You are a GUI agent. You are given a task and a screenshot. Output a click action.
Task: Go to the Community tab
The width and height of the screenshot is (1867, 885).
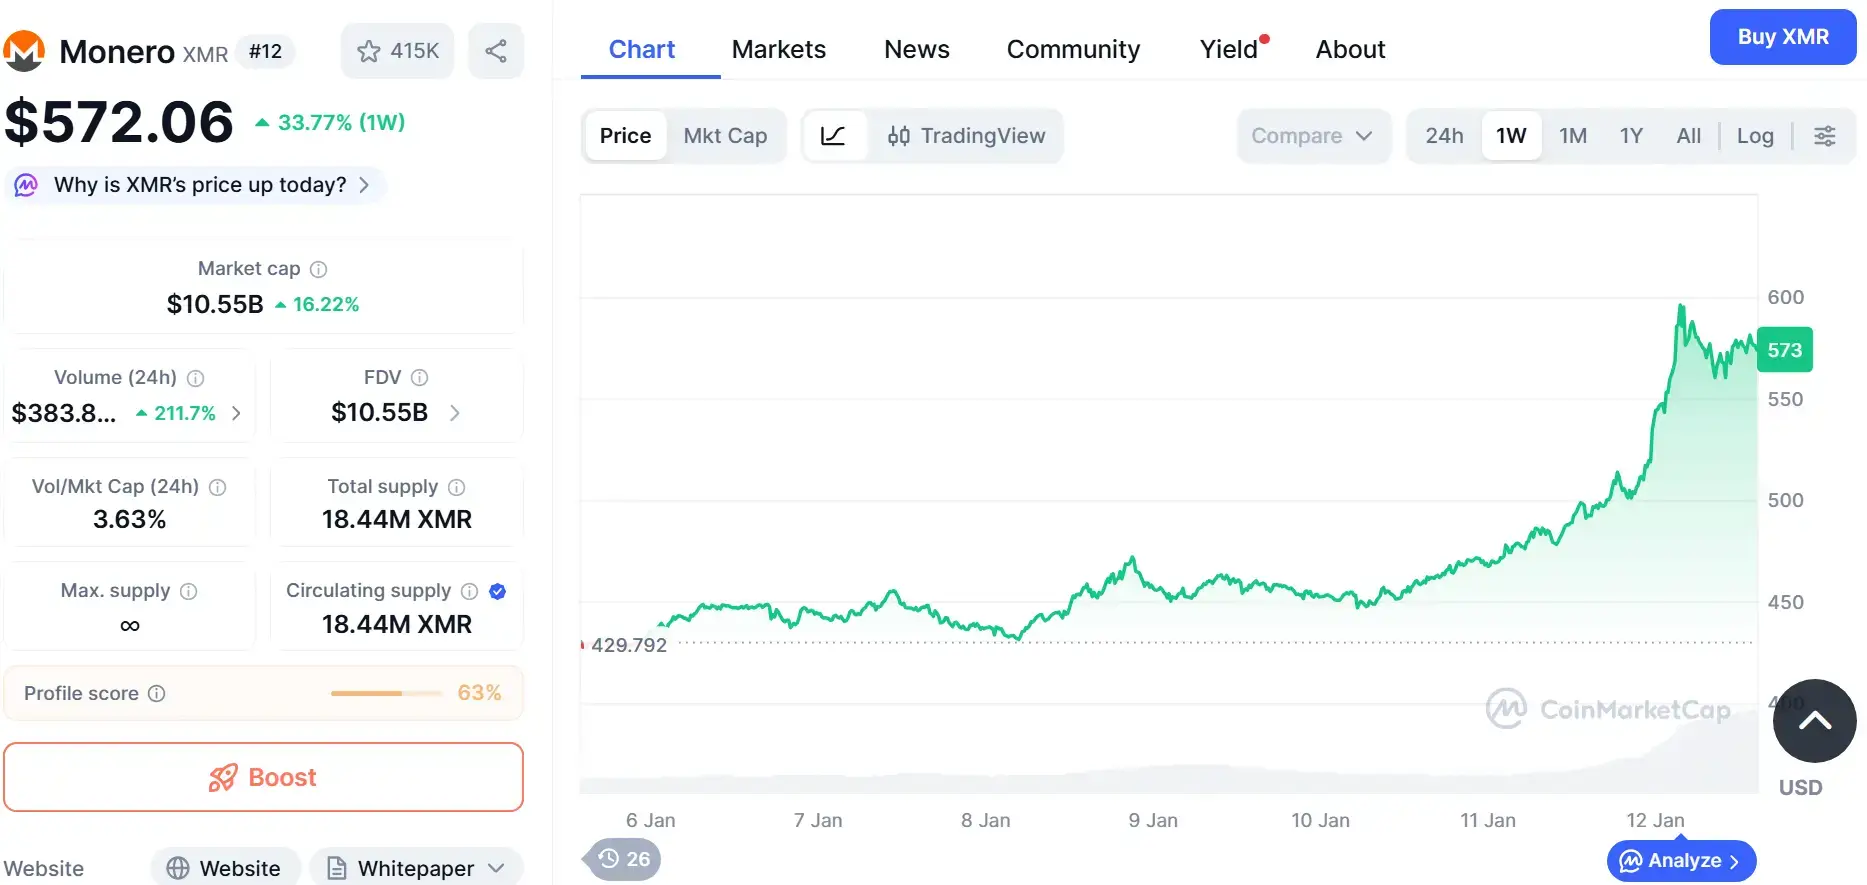click(x=1073, y=49)
